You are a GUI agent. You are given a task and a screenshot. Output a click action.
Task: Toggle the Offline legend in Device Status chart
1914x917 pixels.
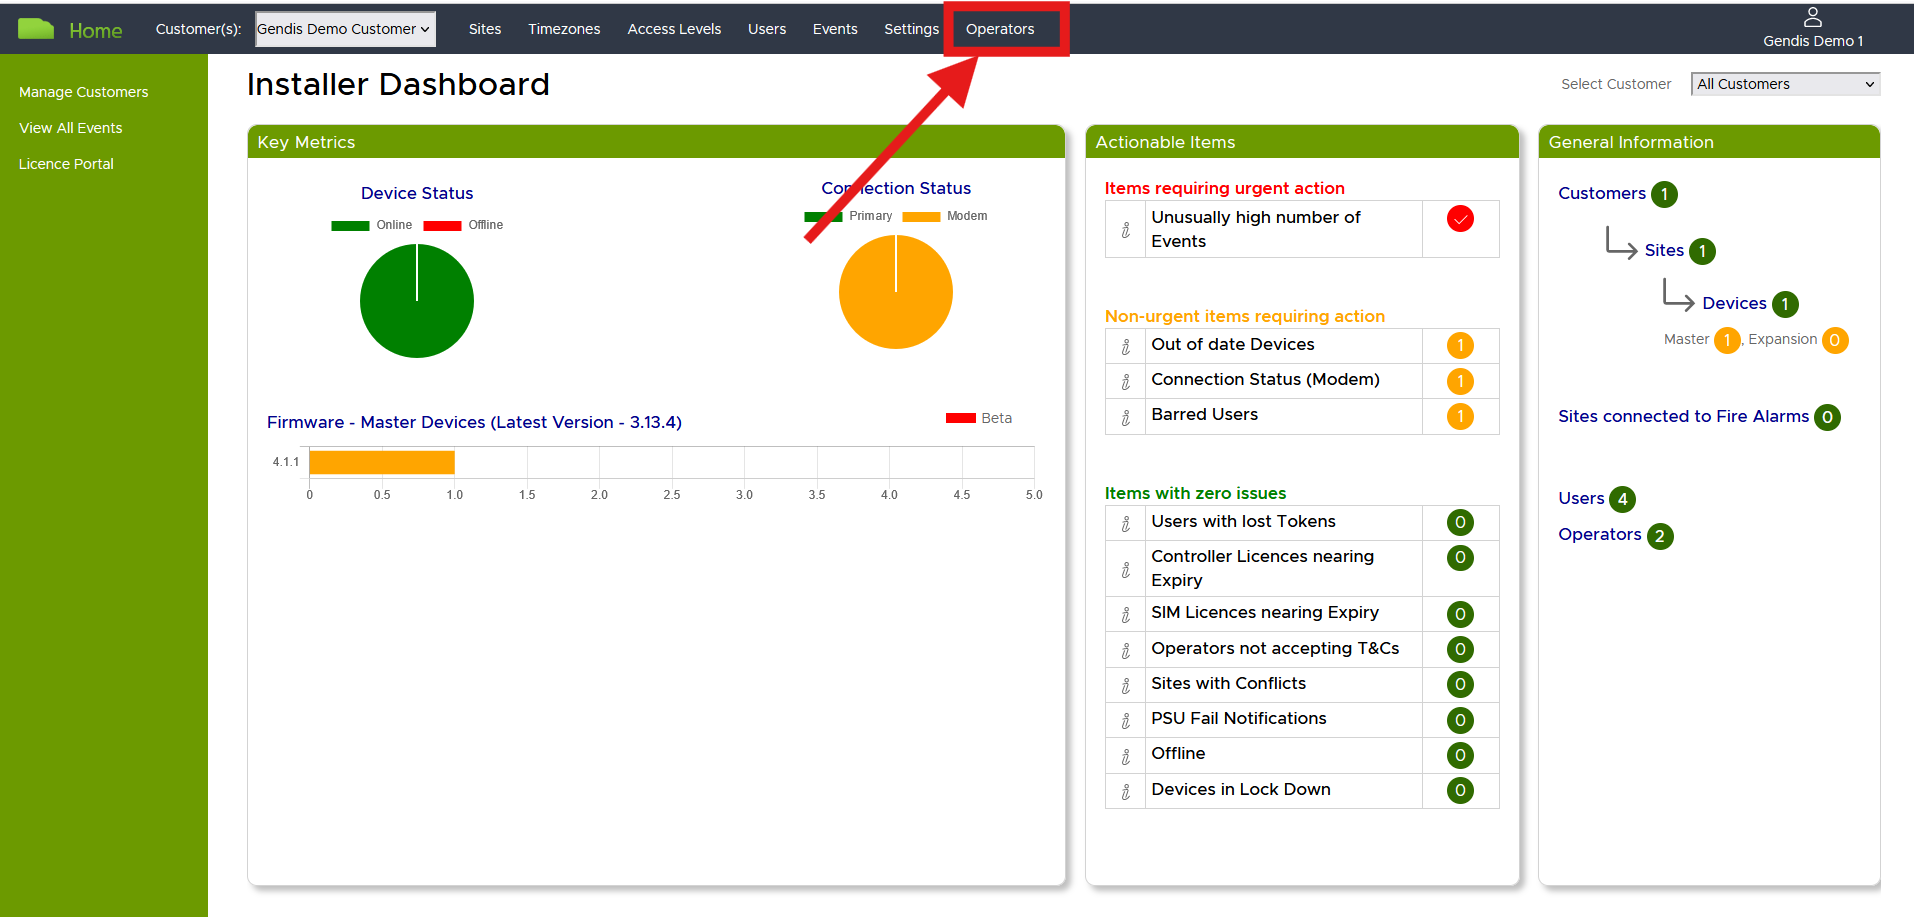click(463, 225)
